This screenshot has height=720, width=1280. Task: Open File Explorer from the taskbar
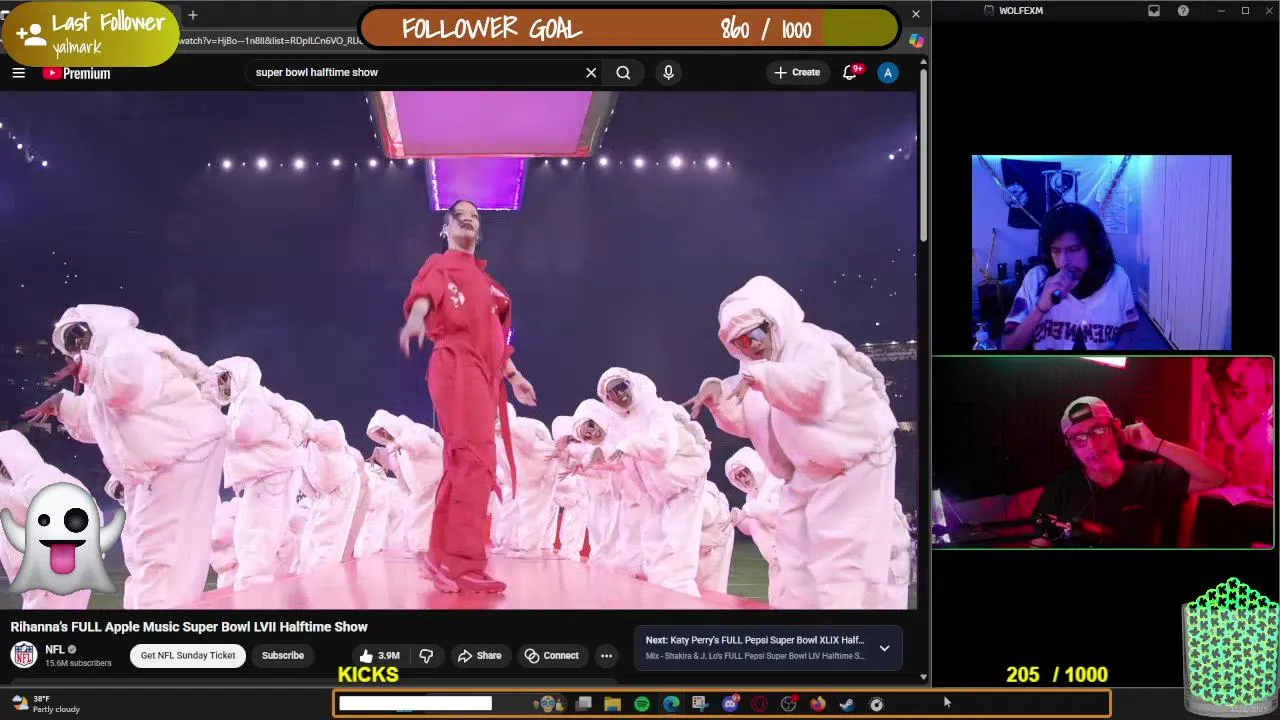[613, 704]
